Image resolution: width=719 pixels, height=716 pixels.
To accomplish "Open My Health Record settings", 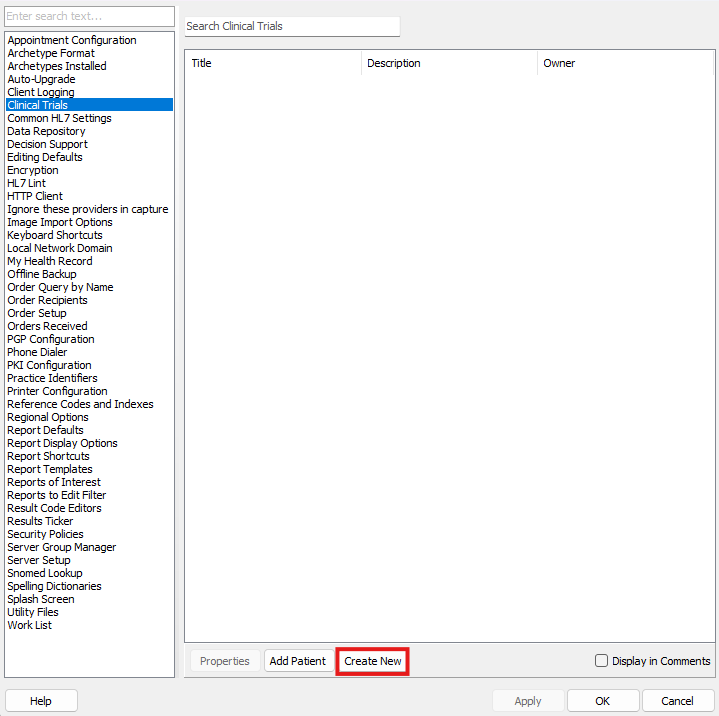I will tap(50, 261).
